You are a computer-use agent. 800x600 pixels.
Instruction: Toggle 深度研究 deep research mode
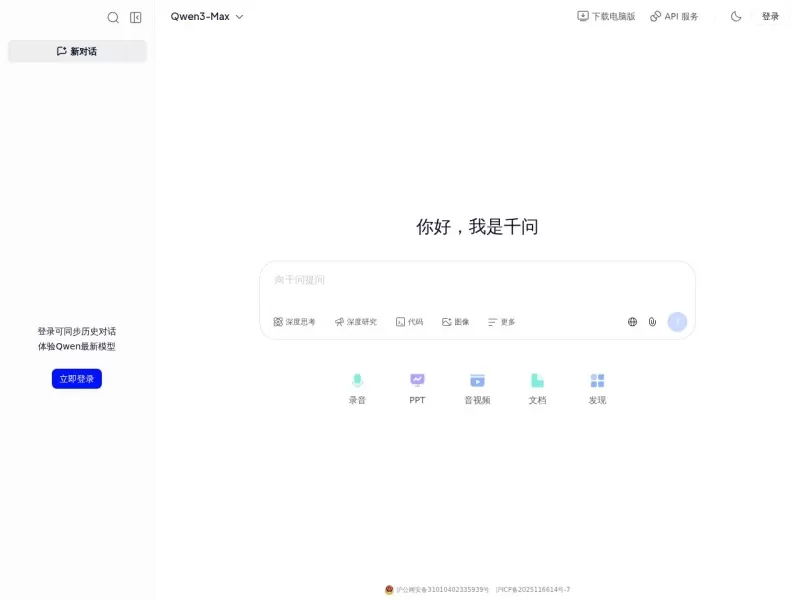click(354, 321)
